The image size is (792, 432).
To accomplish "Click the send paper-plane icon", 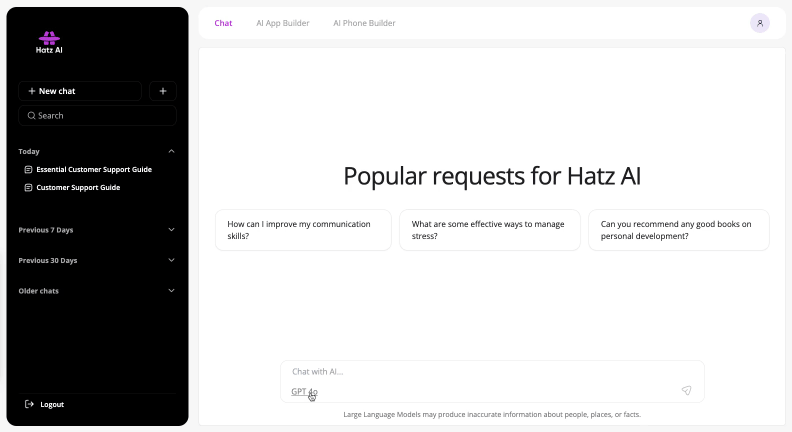I will click(686, 390).
